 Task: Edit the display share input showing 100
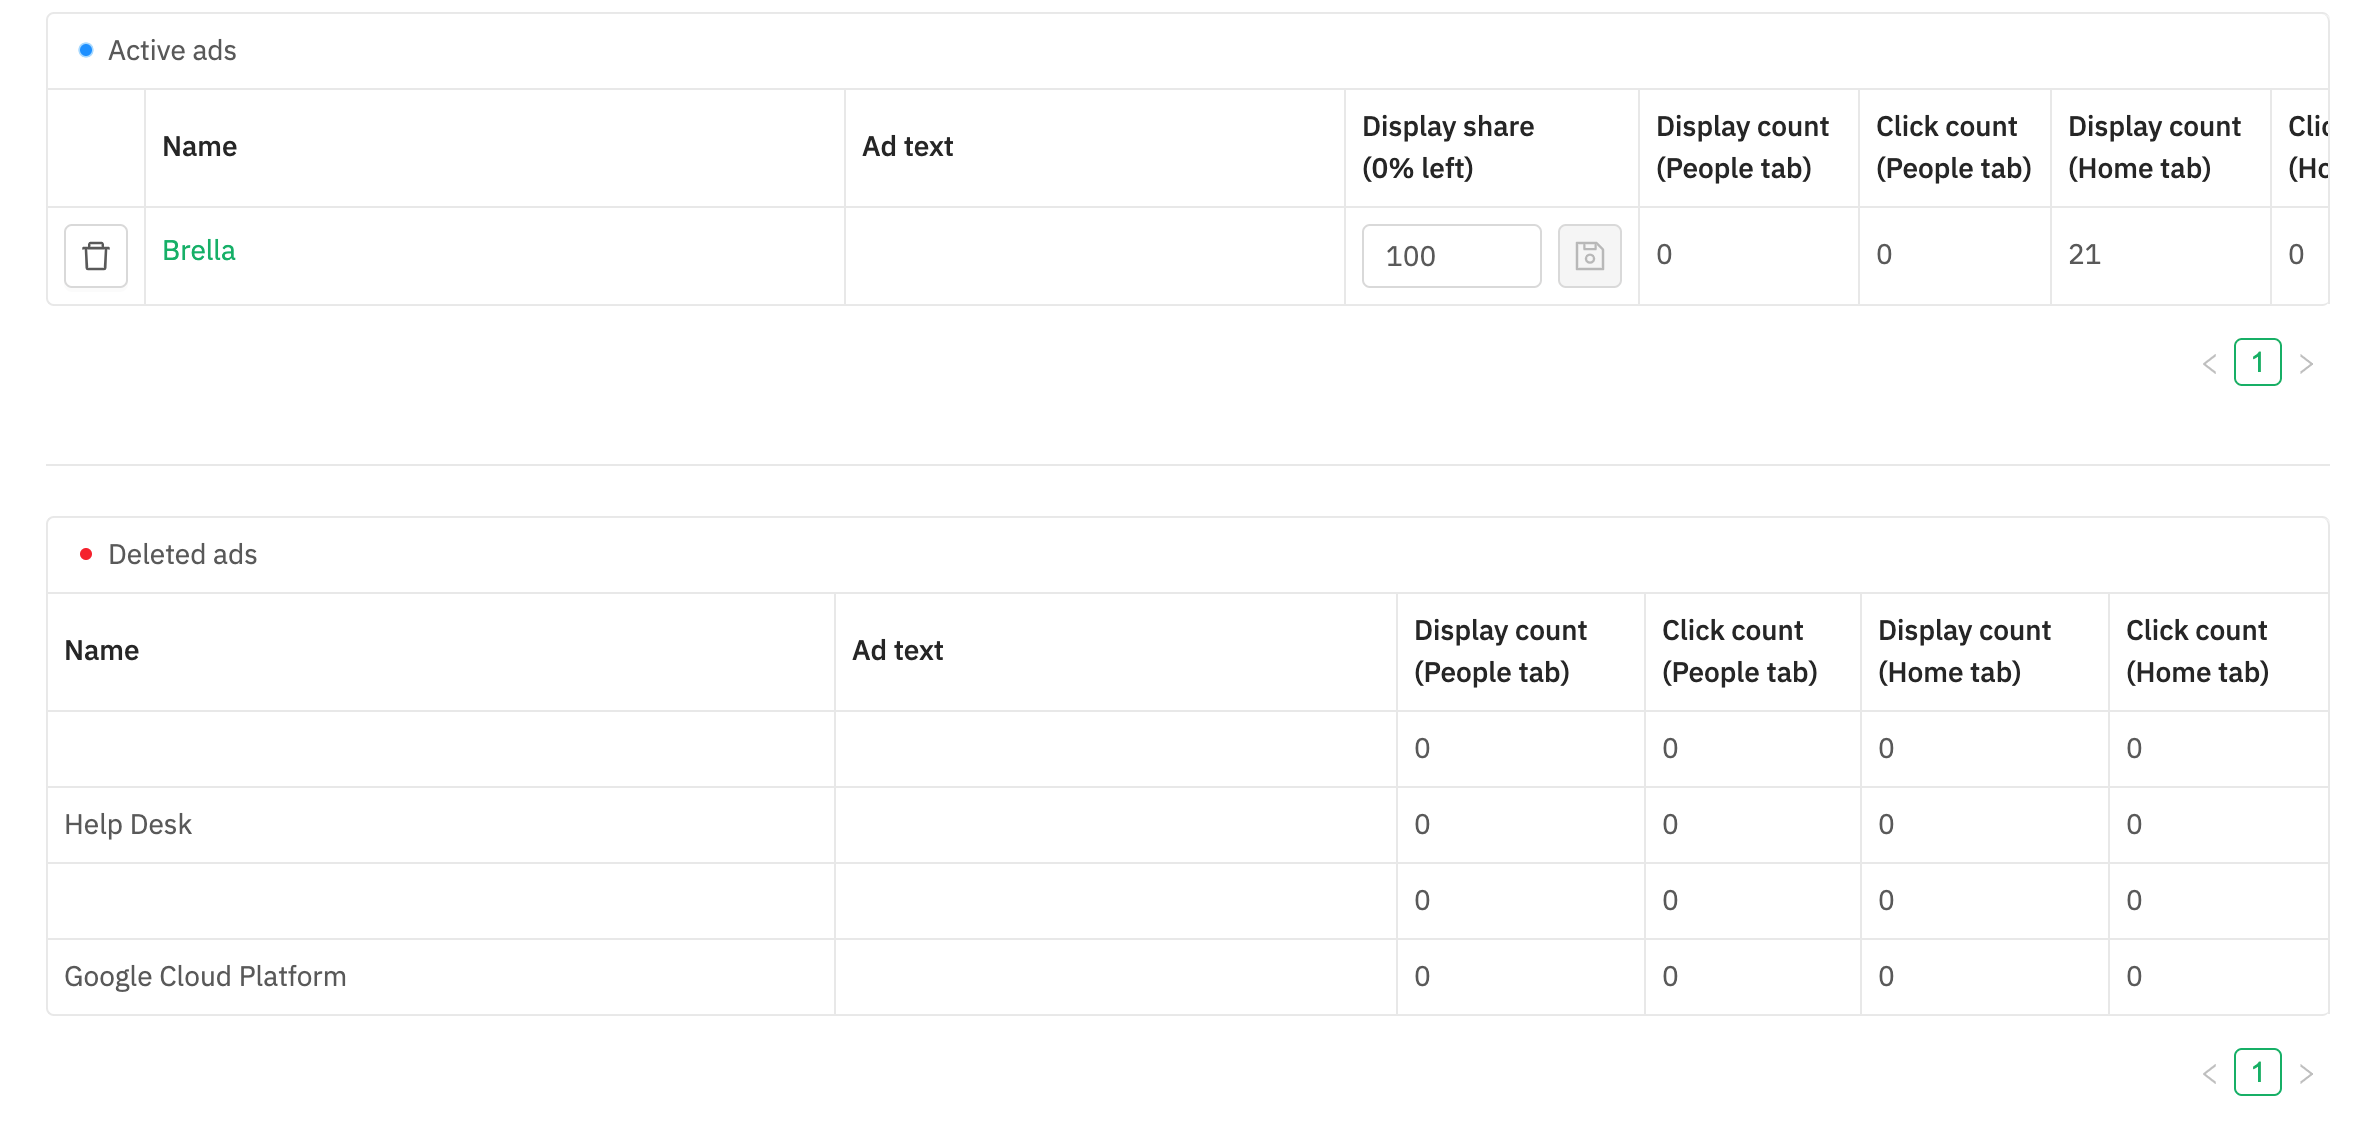[x=1451, y=256]
